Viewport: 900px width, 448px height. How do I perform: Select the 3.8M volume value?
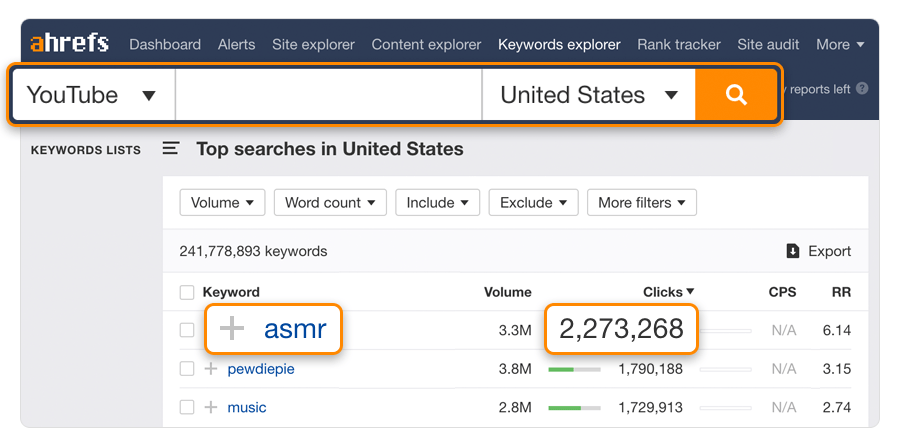pos(515,369)
